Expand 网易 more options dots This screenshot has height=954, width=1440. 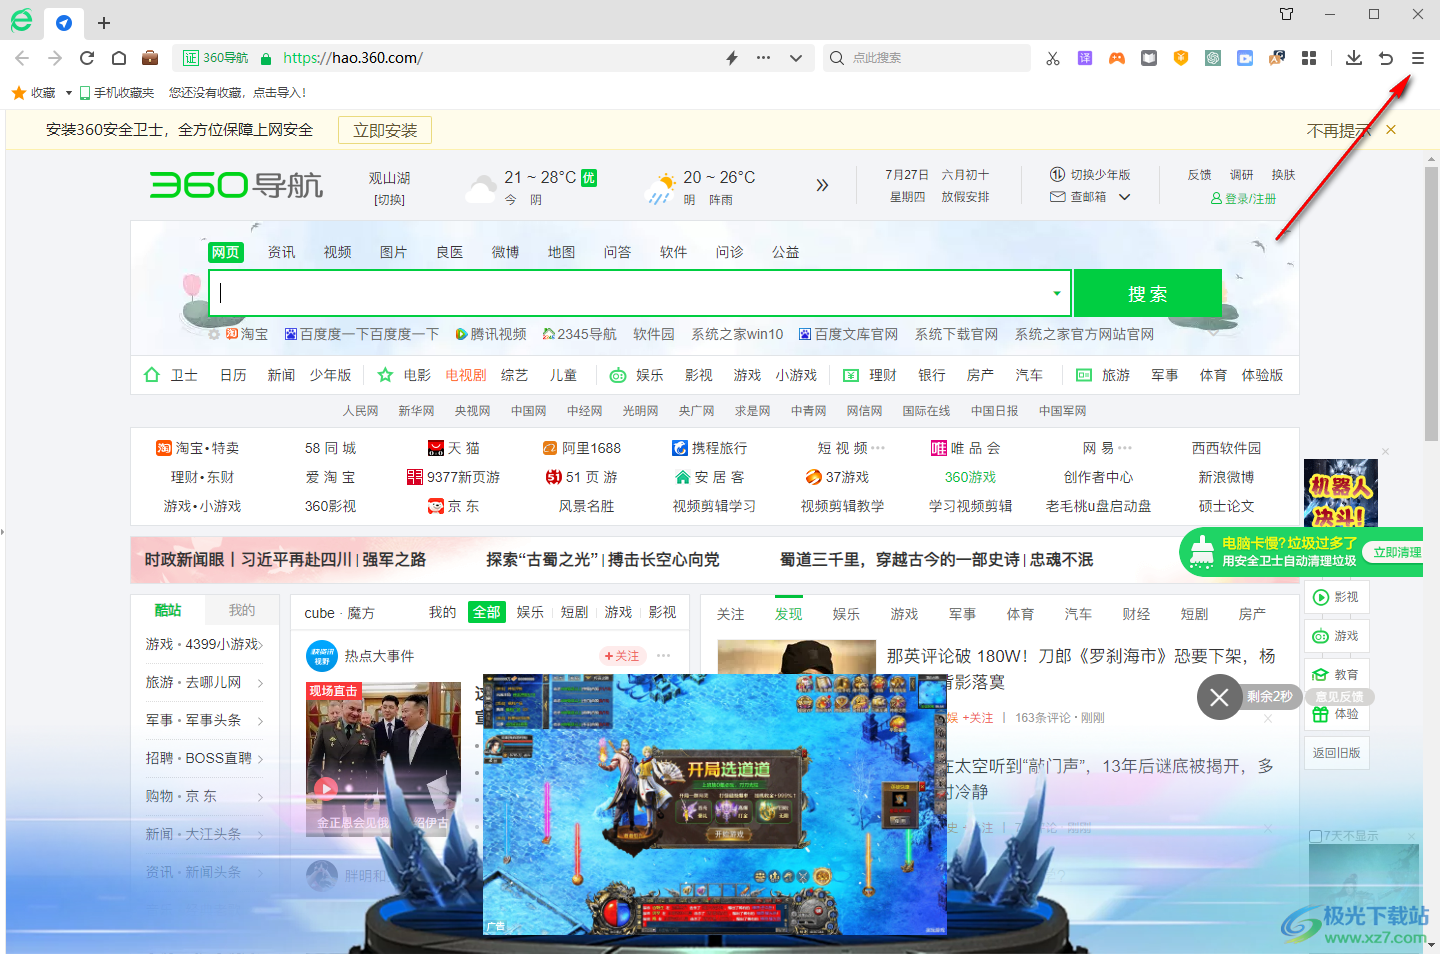click(x=1125, y=448)
